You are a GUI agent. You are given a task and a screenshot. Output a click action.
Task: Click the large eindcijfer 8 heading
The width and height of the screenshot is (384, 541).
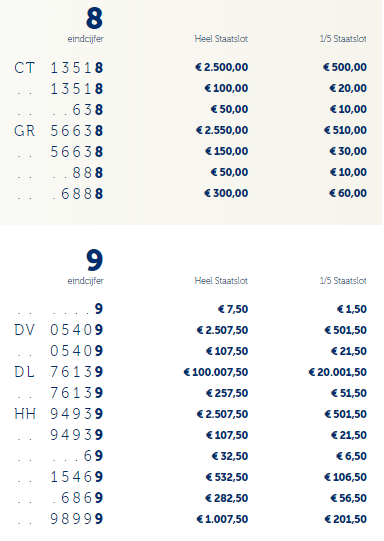tap(94, 18)
